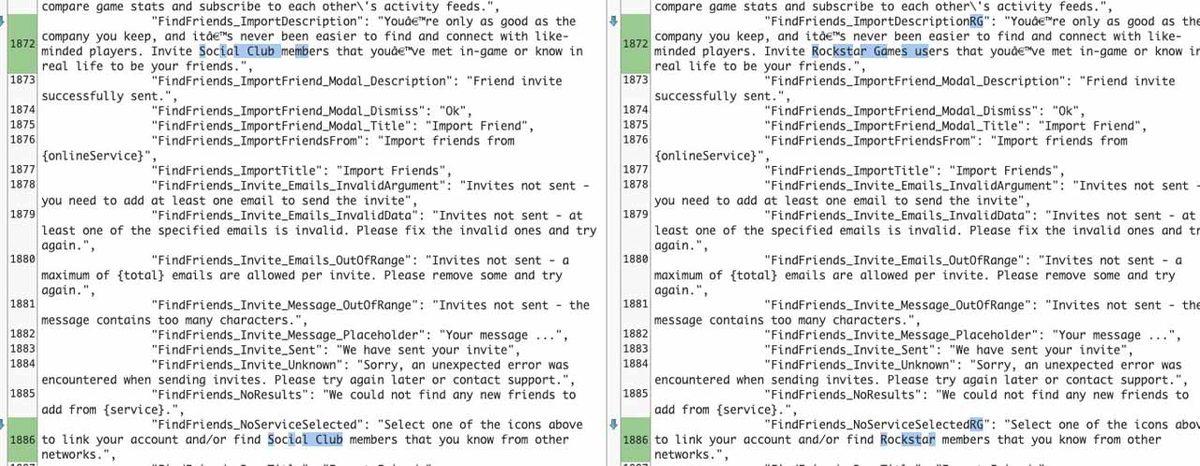Select green line number 1872 in left gutter
This screenshot has width=1200, height=466.
20,44
